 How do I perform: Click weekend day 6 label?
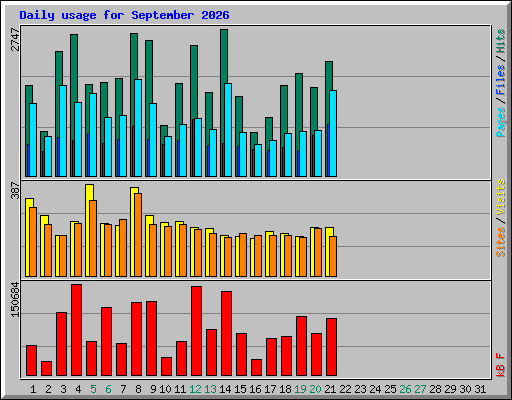(108, 389)
